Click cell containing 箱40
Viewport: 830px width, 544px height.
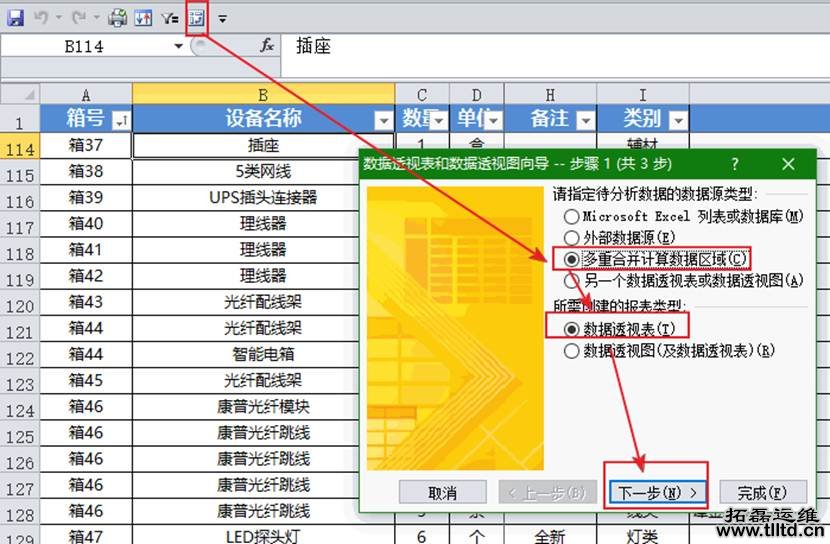(86, 224)
